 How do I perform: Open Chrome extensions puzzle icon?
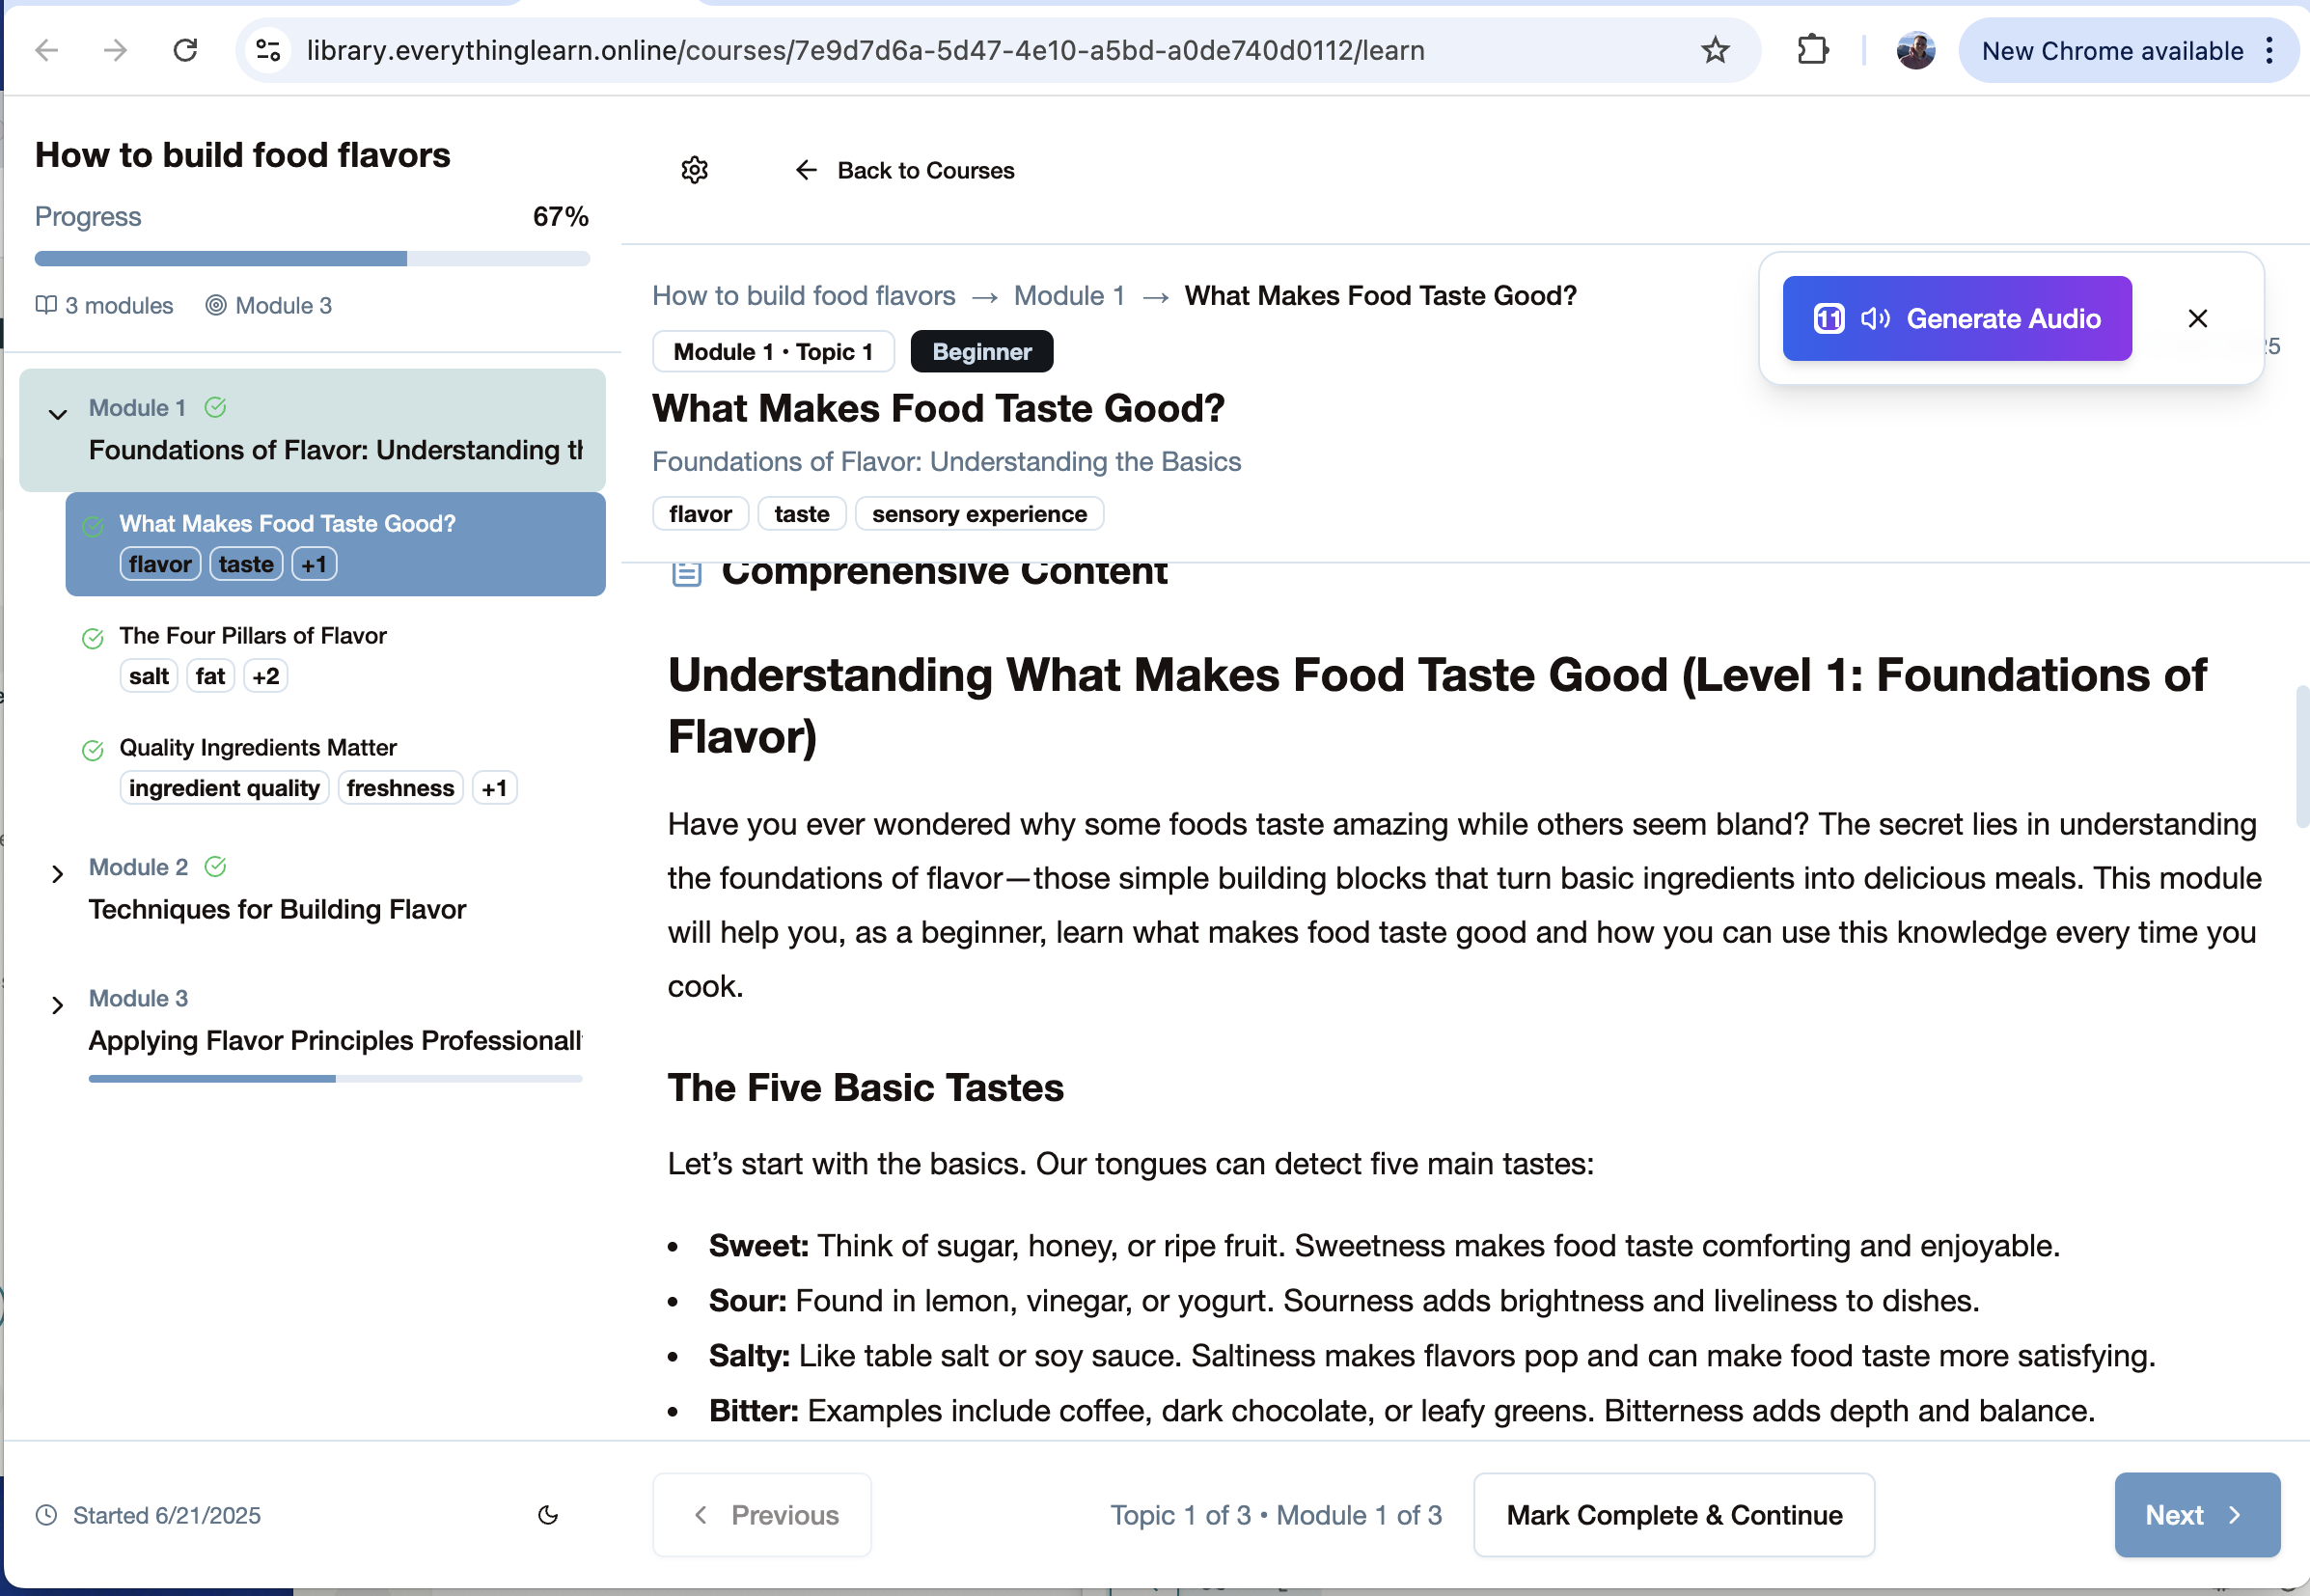point(1812,50)
